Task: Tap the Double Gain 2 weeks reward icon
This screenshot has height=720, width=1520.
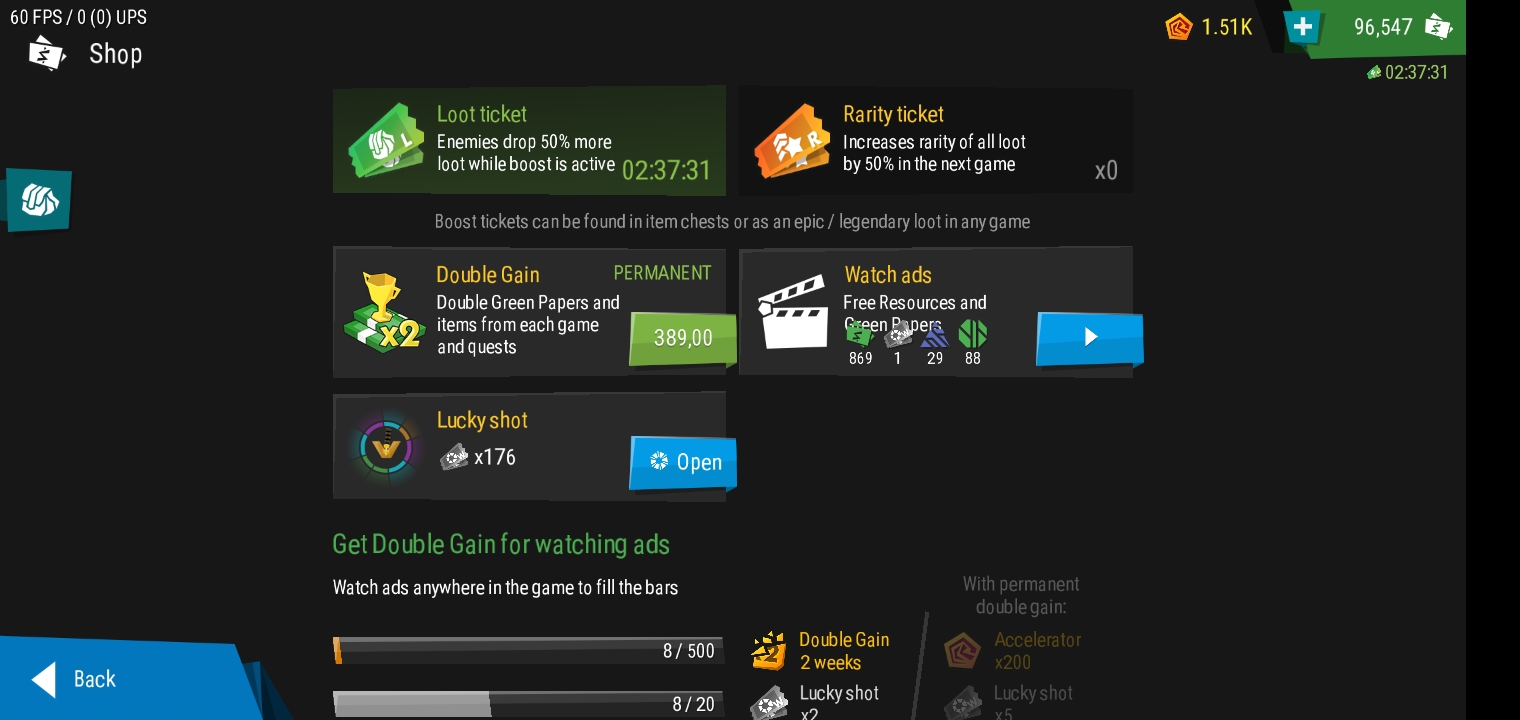Action: click(x=768, y=650)
